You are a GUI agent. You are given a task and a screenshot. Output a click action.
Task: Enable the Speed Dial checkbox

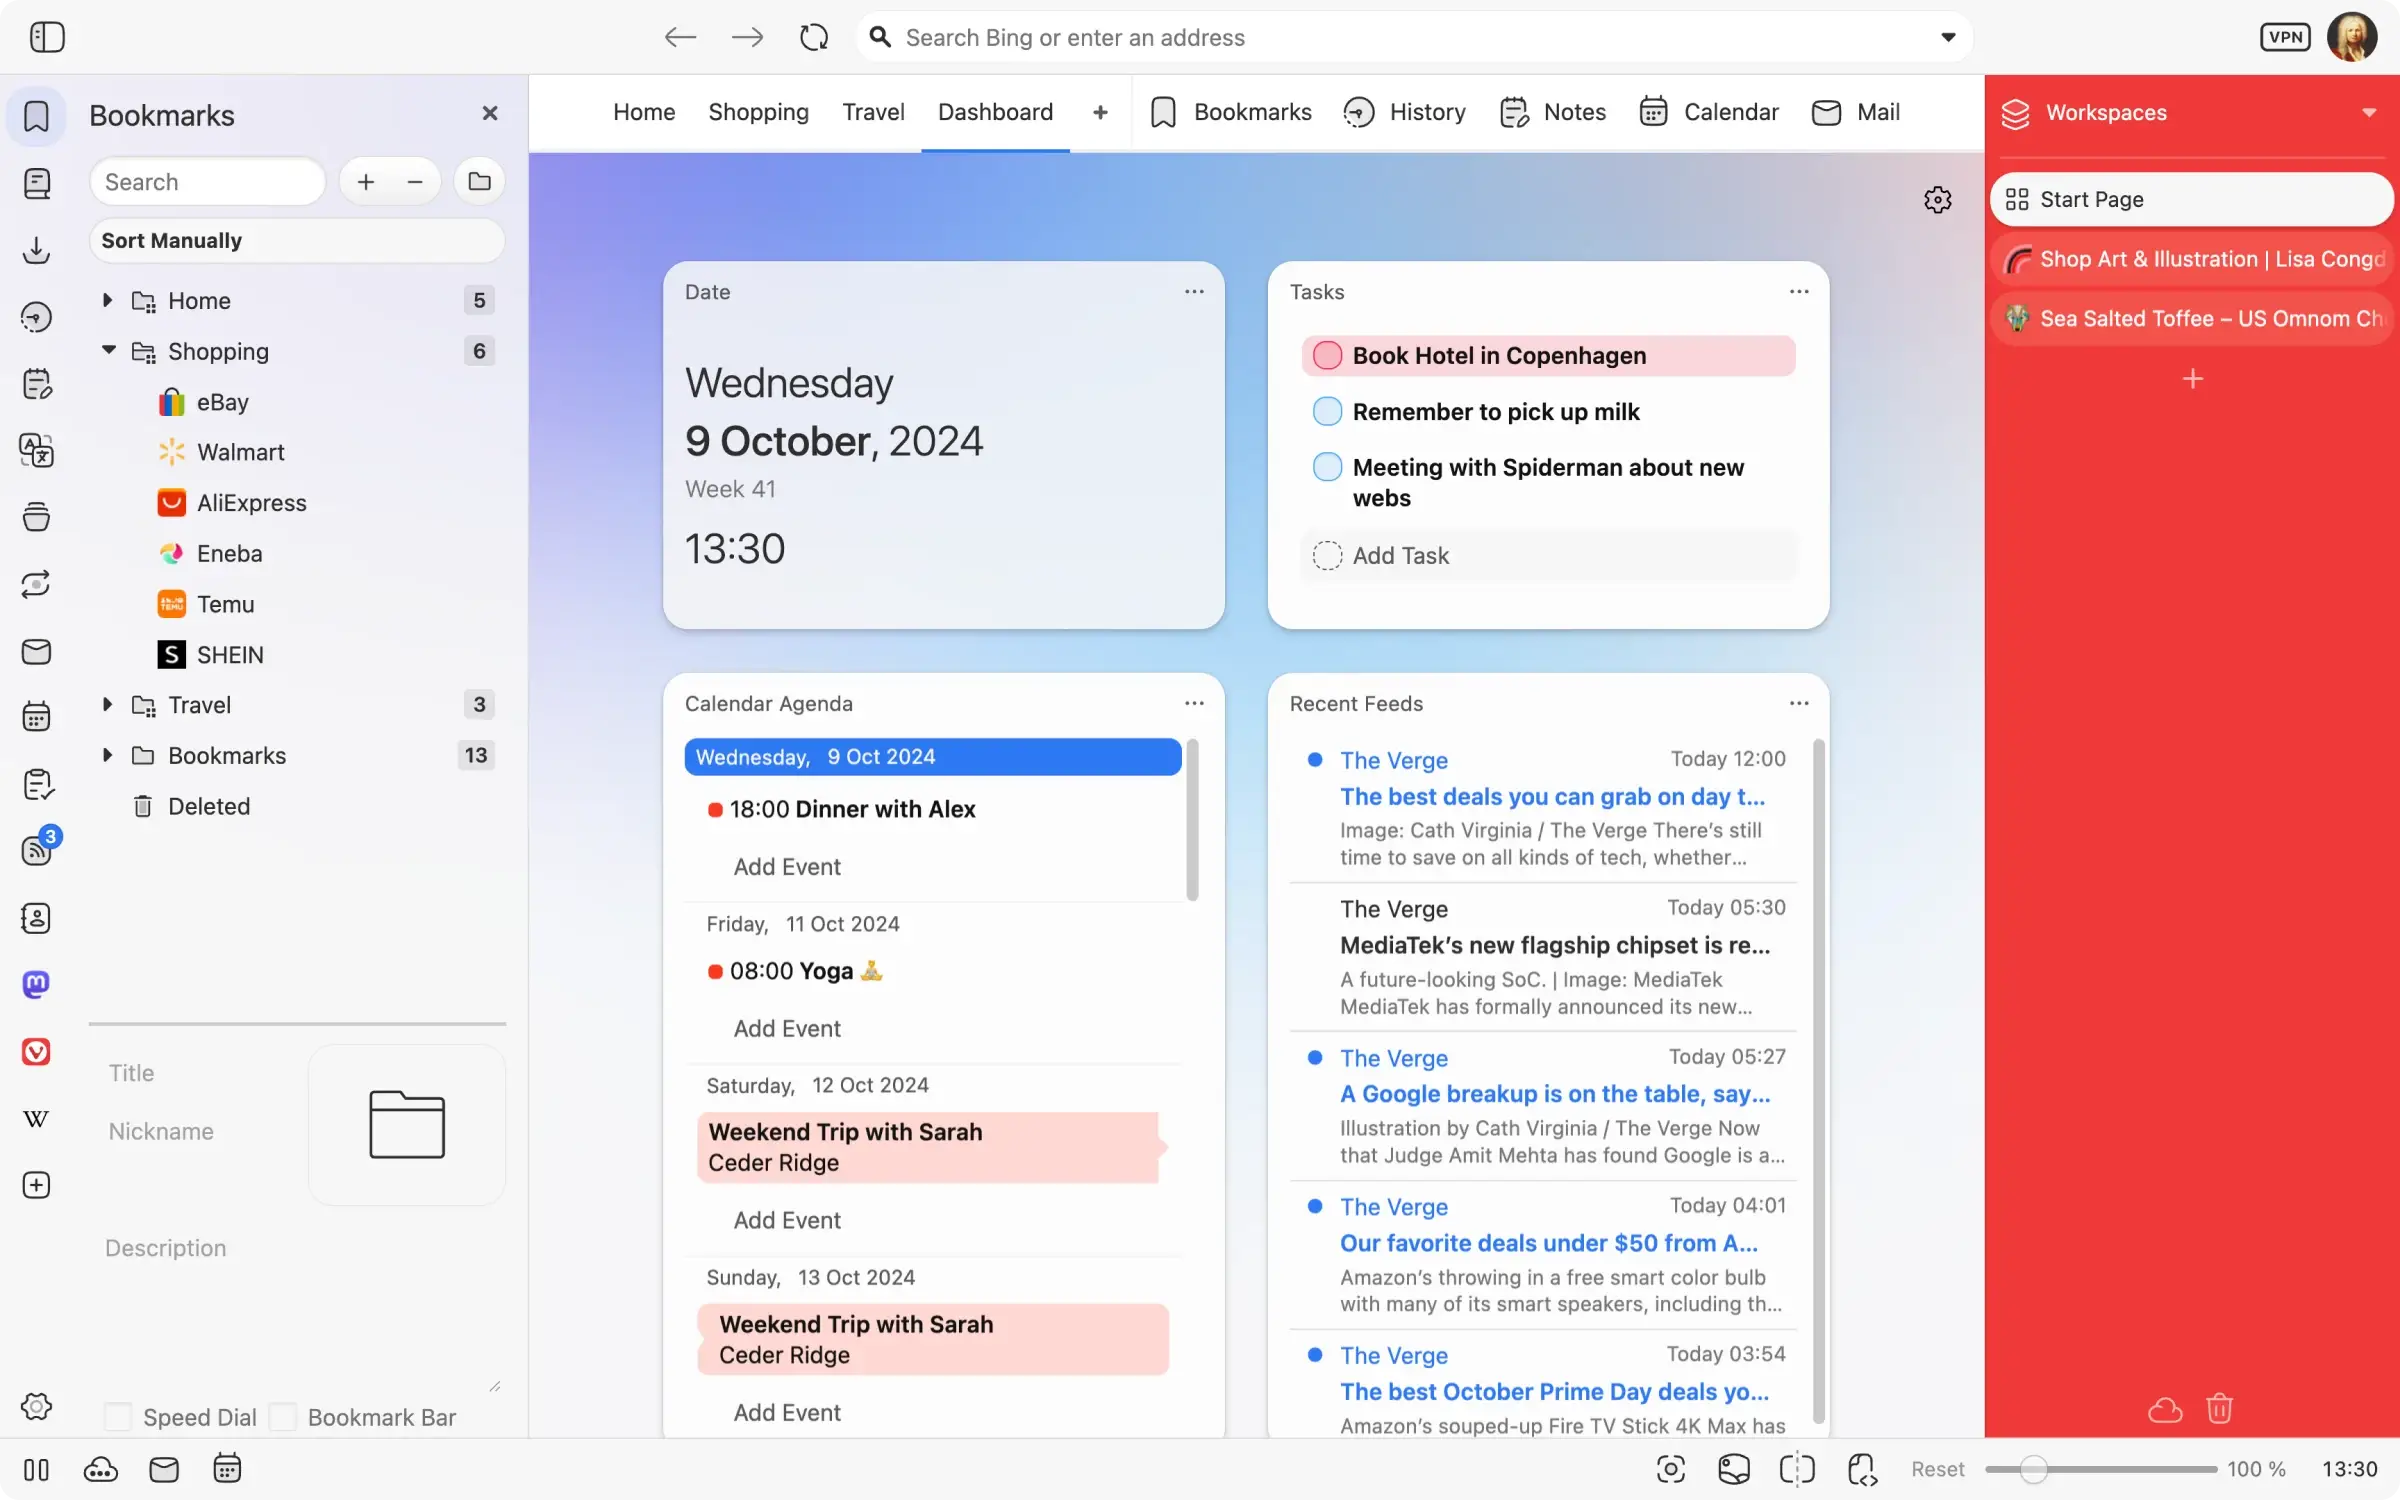pyautogui.click(x=118, y=1417)
